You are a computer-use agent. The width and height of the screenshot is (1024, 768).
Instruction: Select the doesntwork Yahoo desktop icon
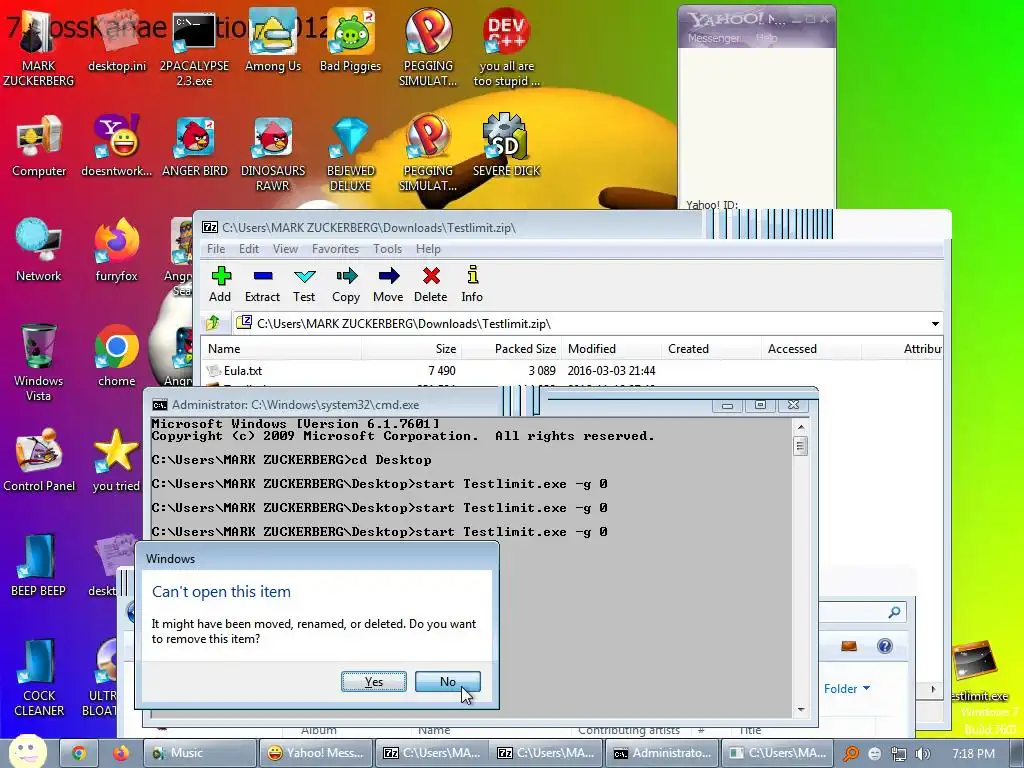point(116,146)
